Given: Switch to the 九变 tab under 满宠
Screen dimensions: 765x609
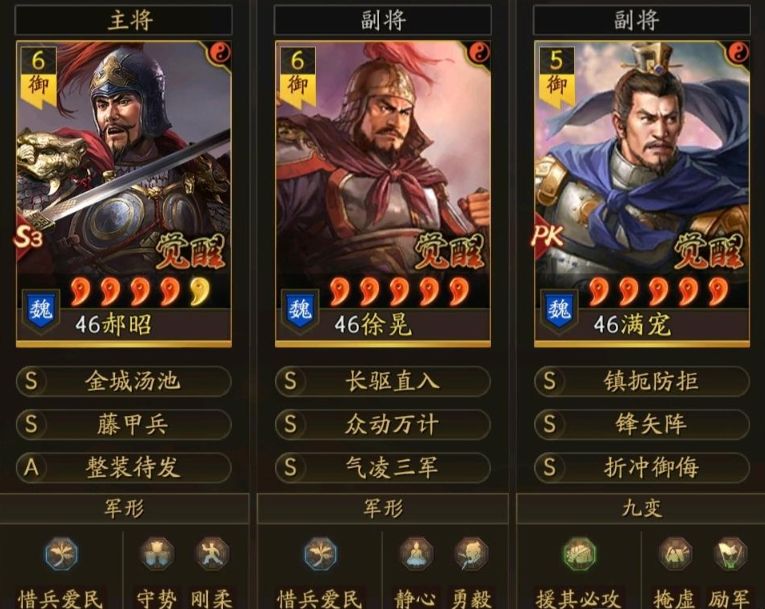Looking at the screenshot, I should point(641,509).
